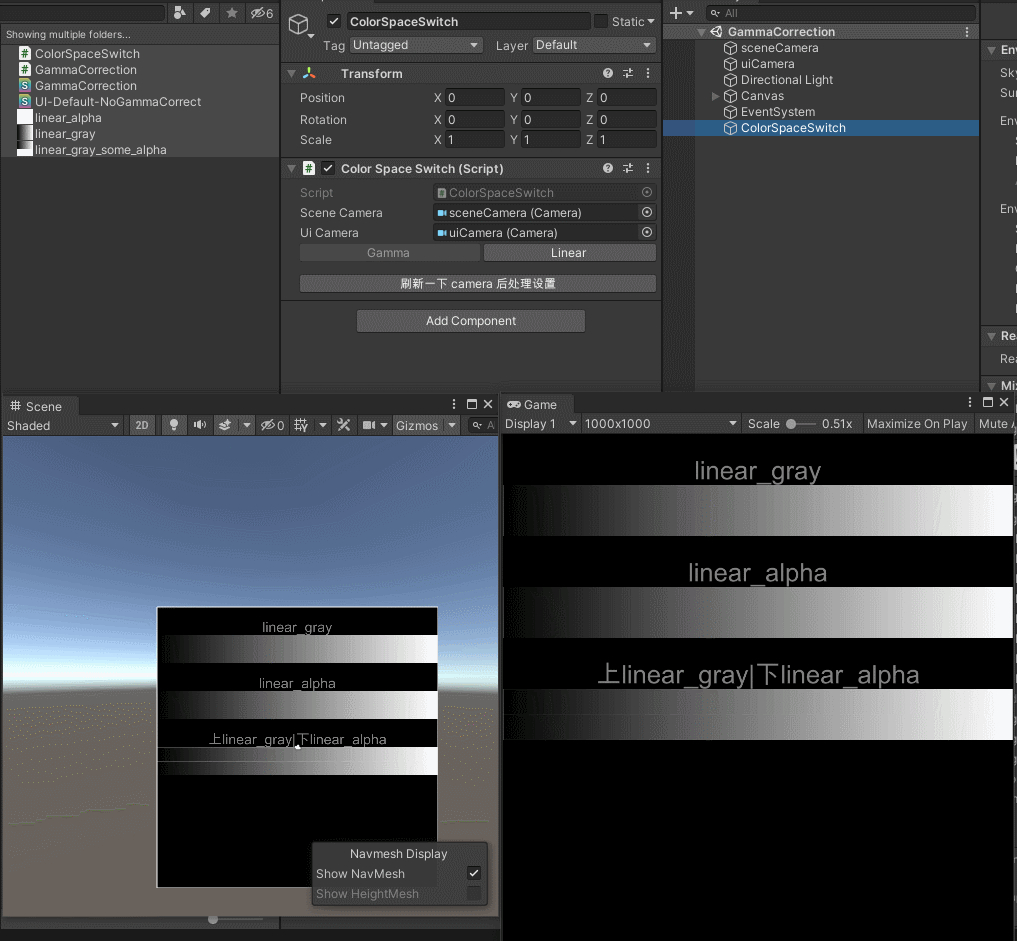Uncheck Show NavMesh in Navmesh Display popup
Viewport: 1017px width, 941px height.
(x=474, y=873)
